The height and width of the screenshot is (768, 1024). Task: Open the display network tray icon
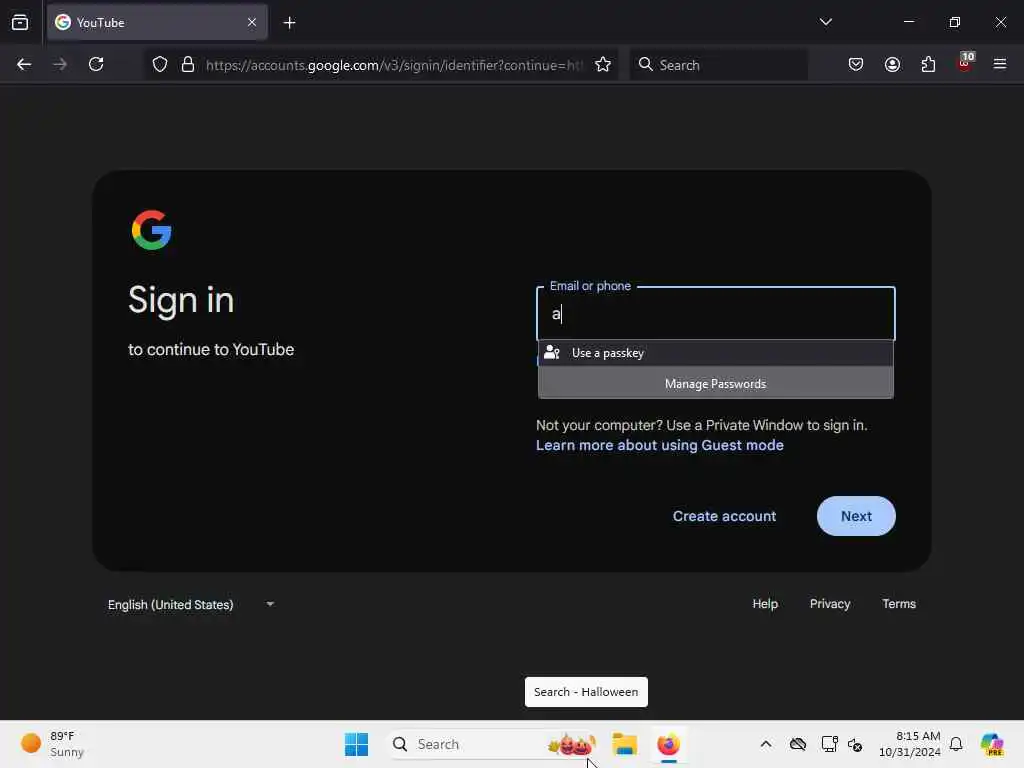point(829,744)
